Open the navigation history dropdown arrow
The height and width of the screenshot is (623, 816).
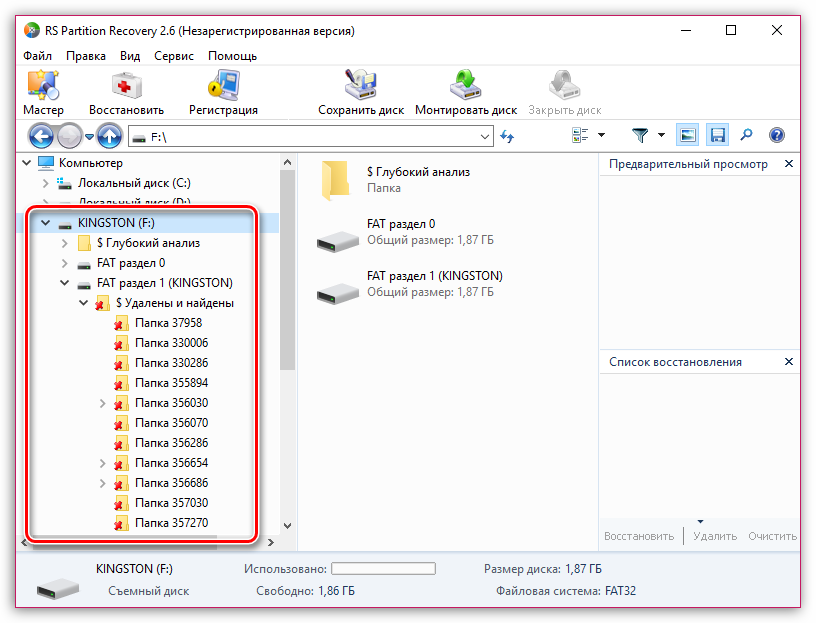point(90,137)
